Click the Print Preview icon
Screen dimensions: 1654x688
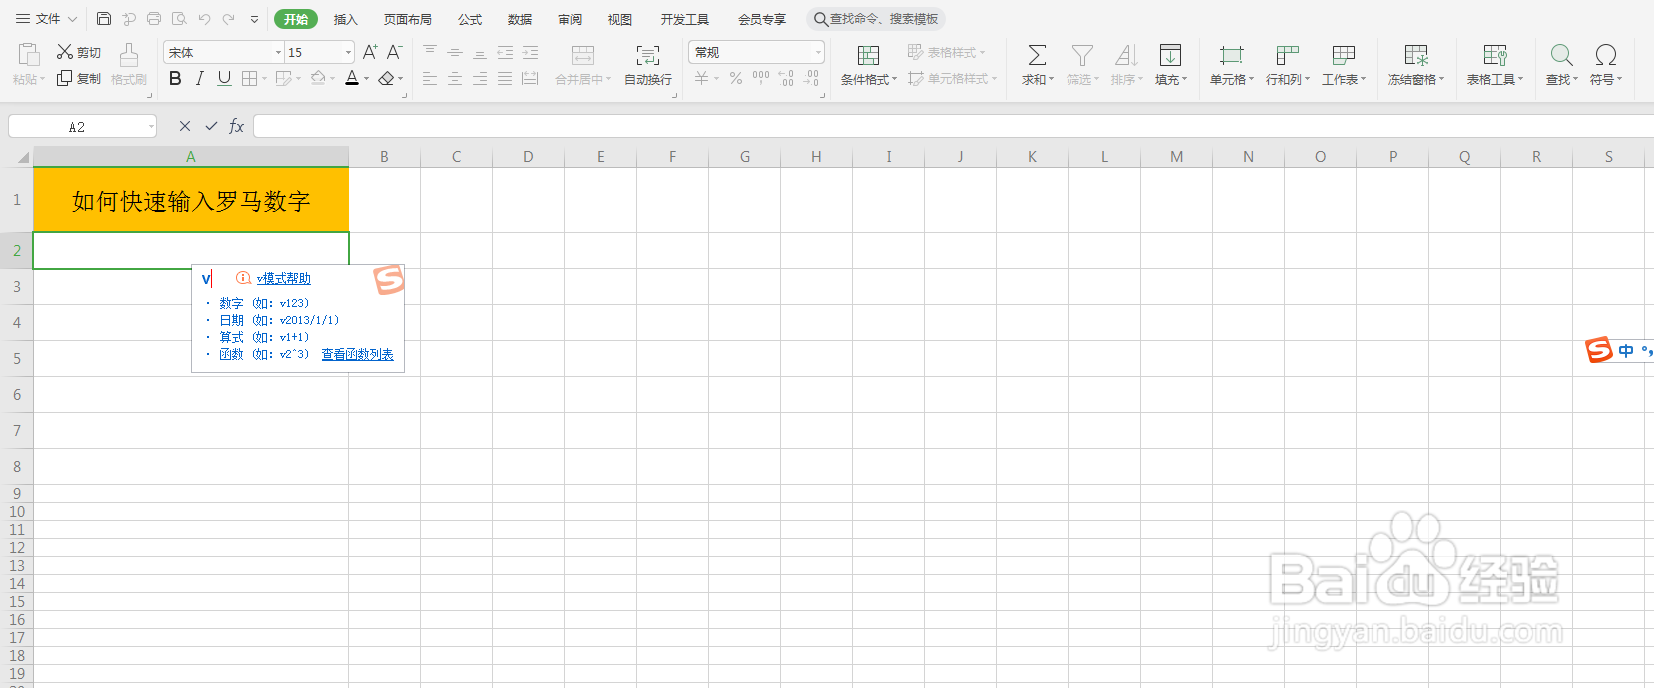[x=179, y=19]
